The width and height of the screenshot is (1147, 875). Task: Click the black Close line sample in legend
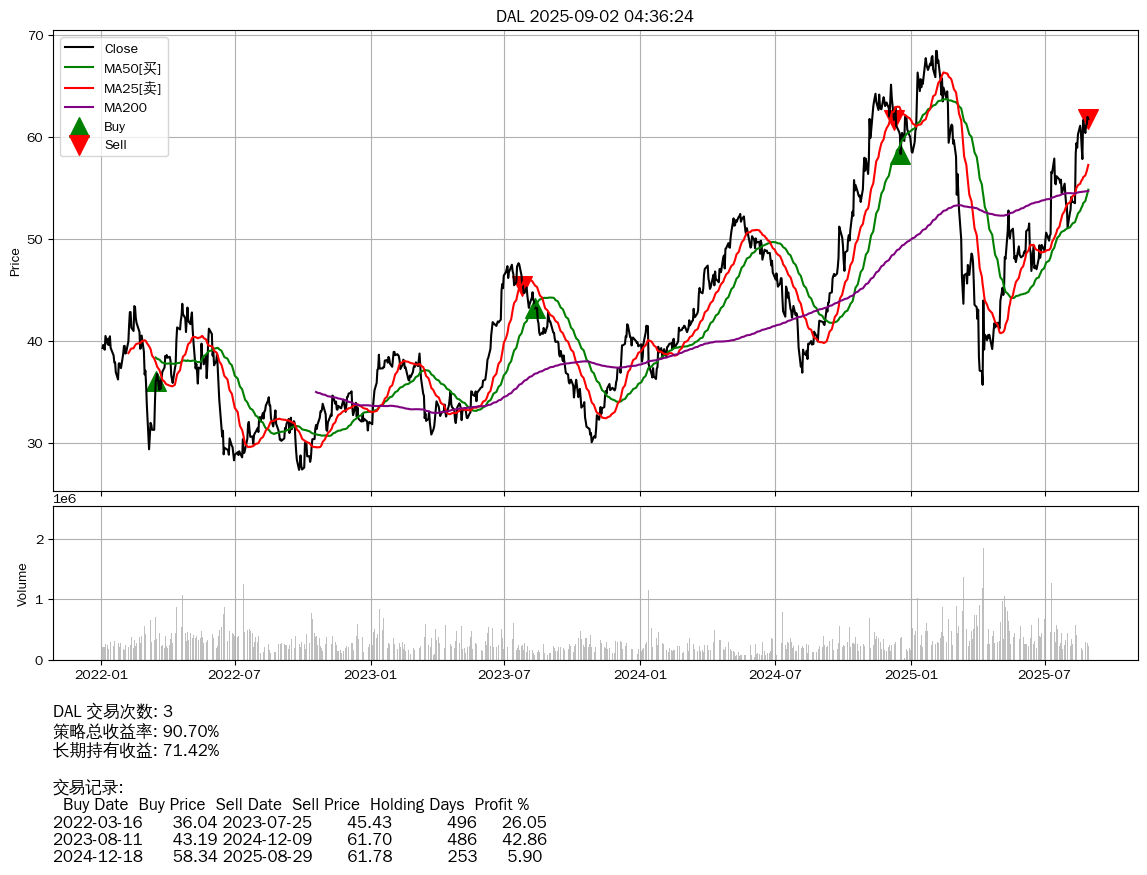(x=79, y=49)
